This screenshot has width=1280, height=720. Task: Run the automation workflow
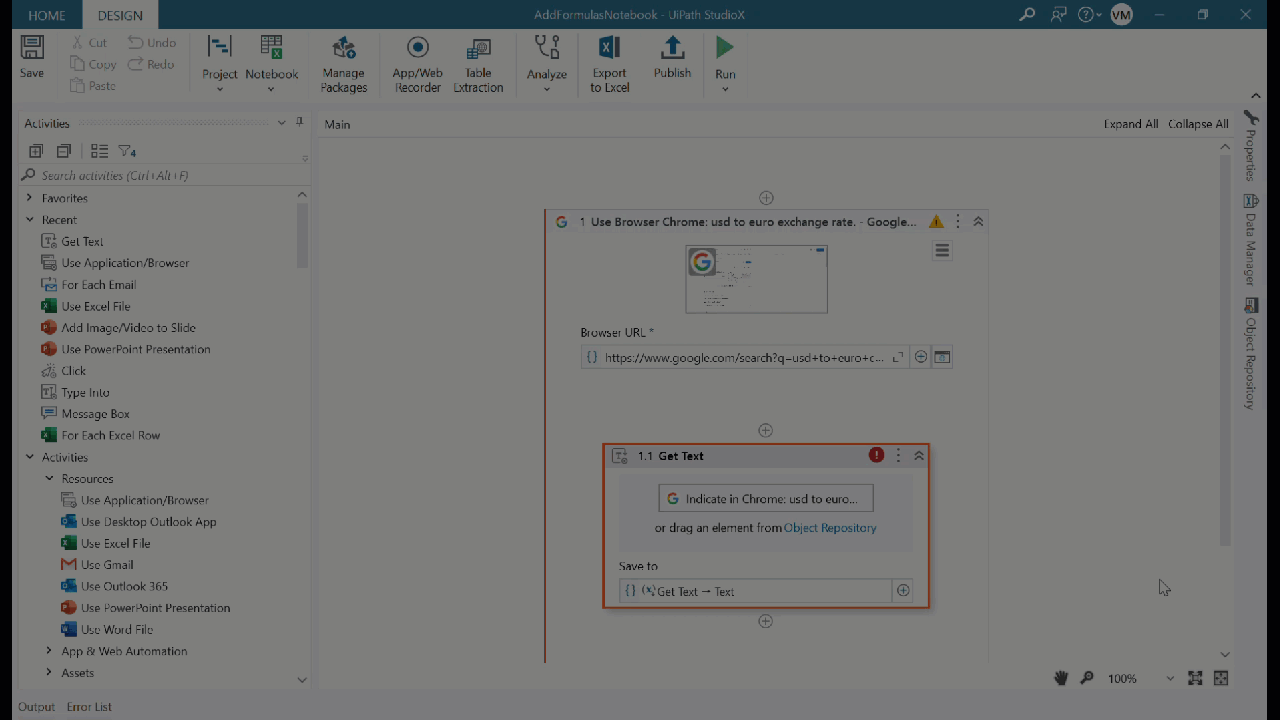click(725, 57)
